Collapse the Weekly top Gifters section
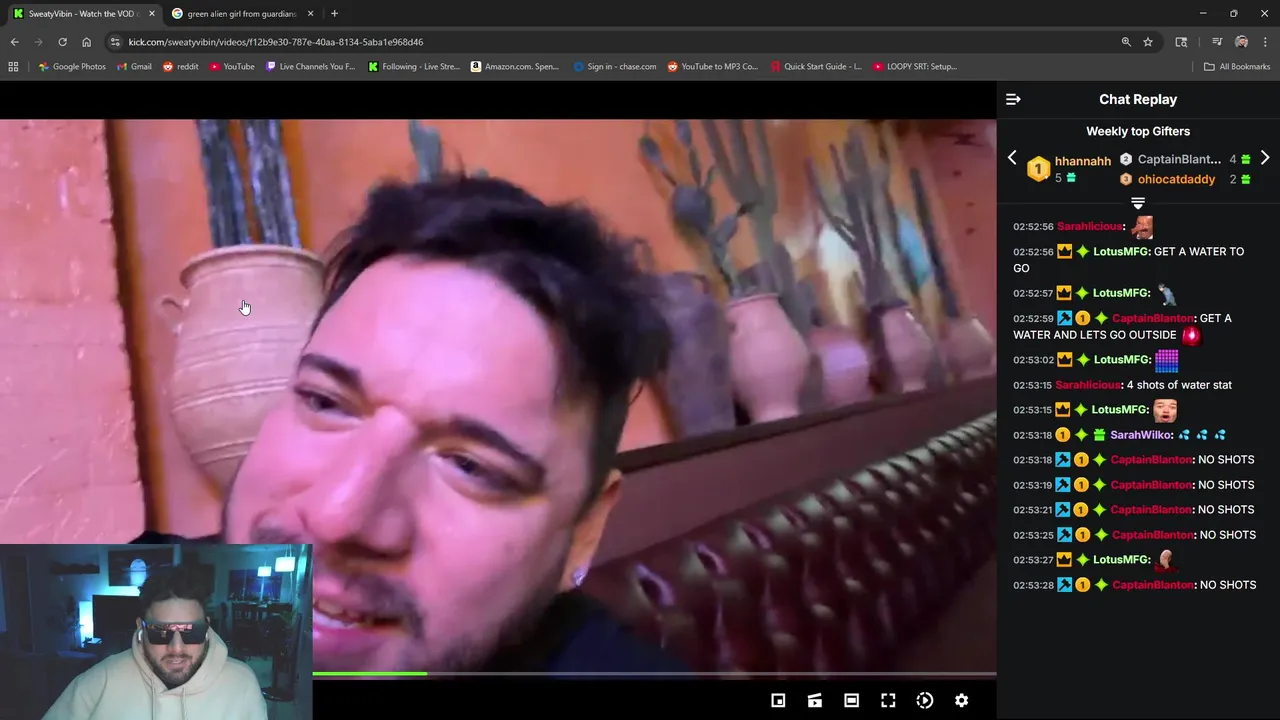The image size is (1280, 720). coord(1138,203)
